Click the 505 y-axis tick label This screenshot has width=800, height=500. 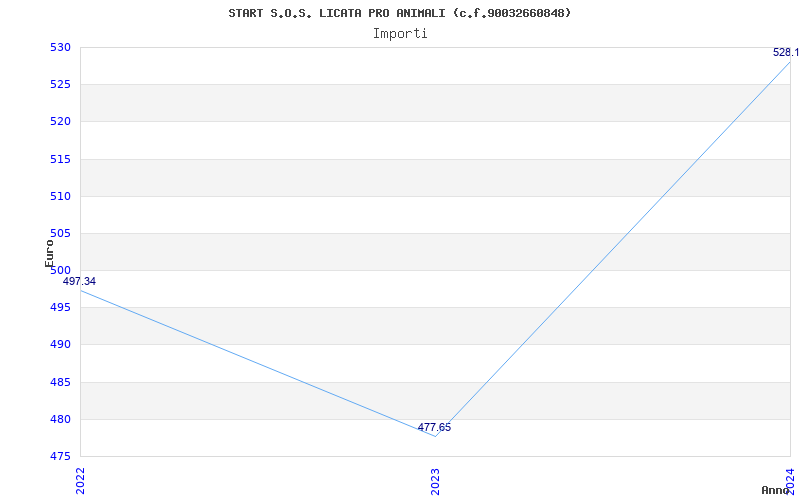tap(59, 234)
